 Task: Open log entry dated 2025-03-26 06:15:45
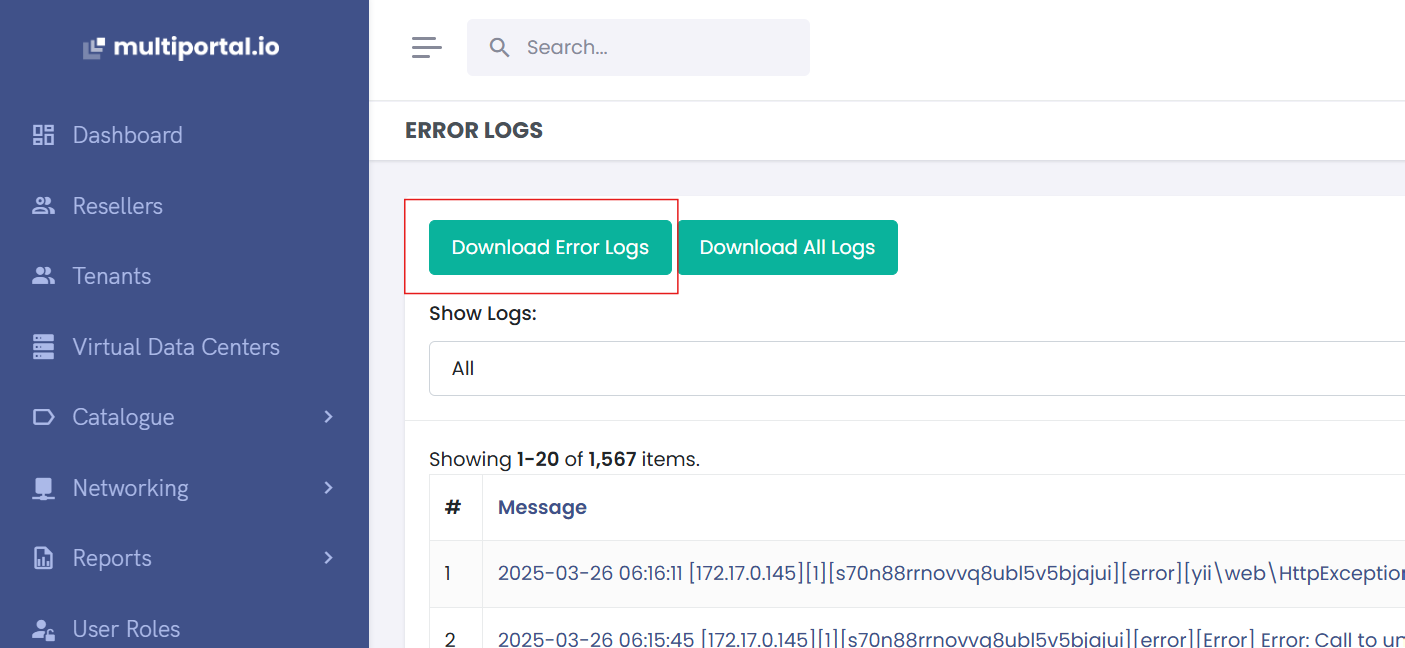click(x=951, y=639)
